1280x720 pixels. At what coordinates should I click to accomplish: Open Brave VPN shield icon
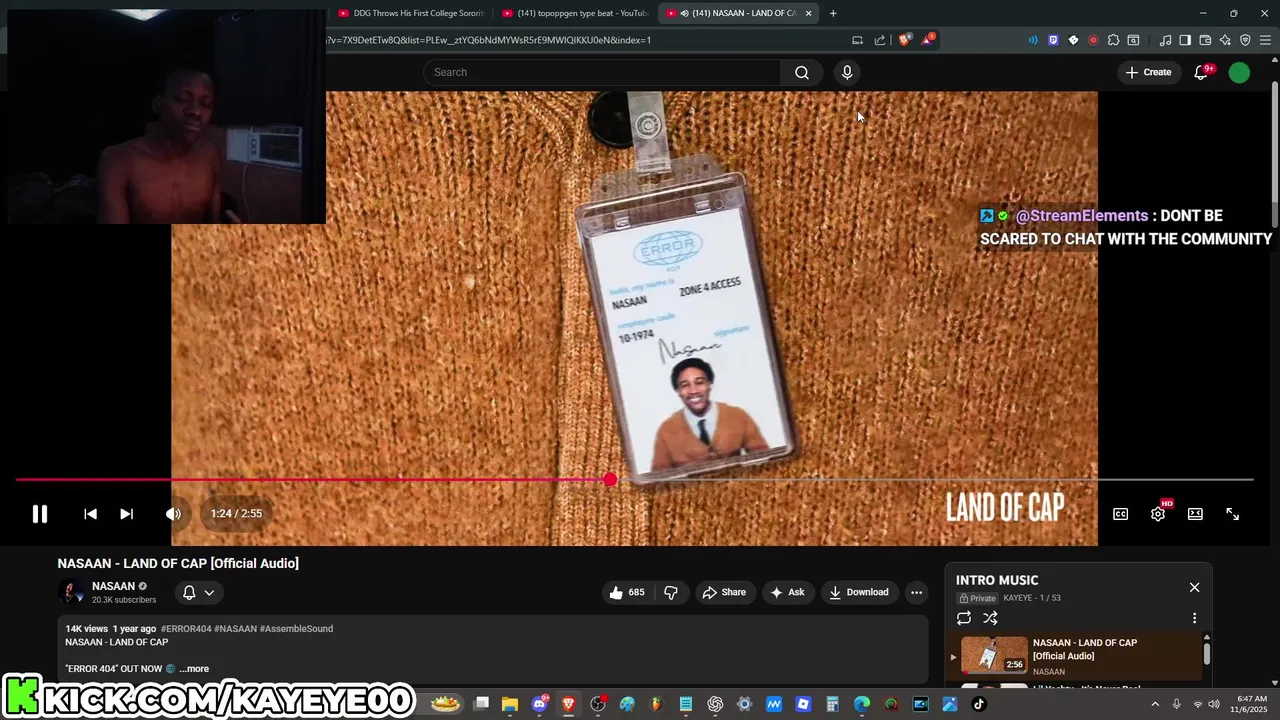(x=1245, y=40)
